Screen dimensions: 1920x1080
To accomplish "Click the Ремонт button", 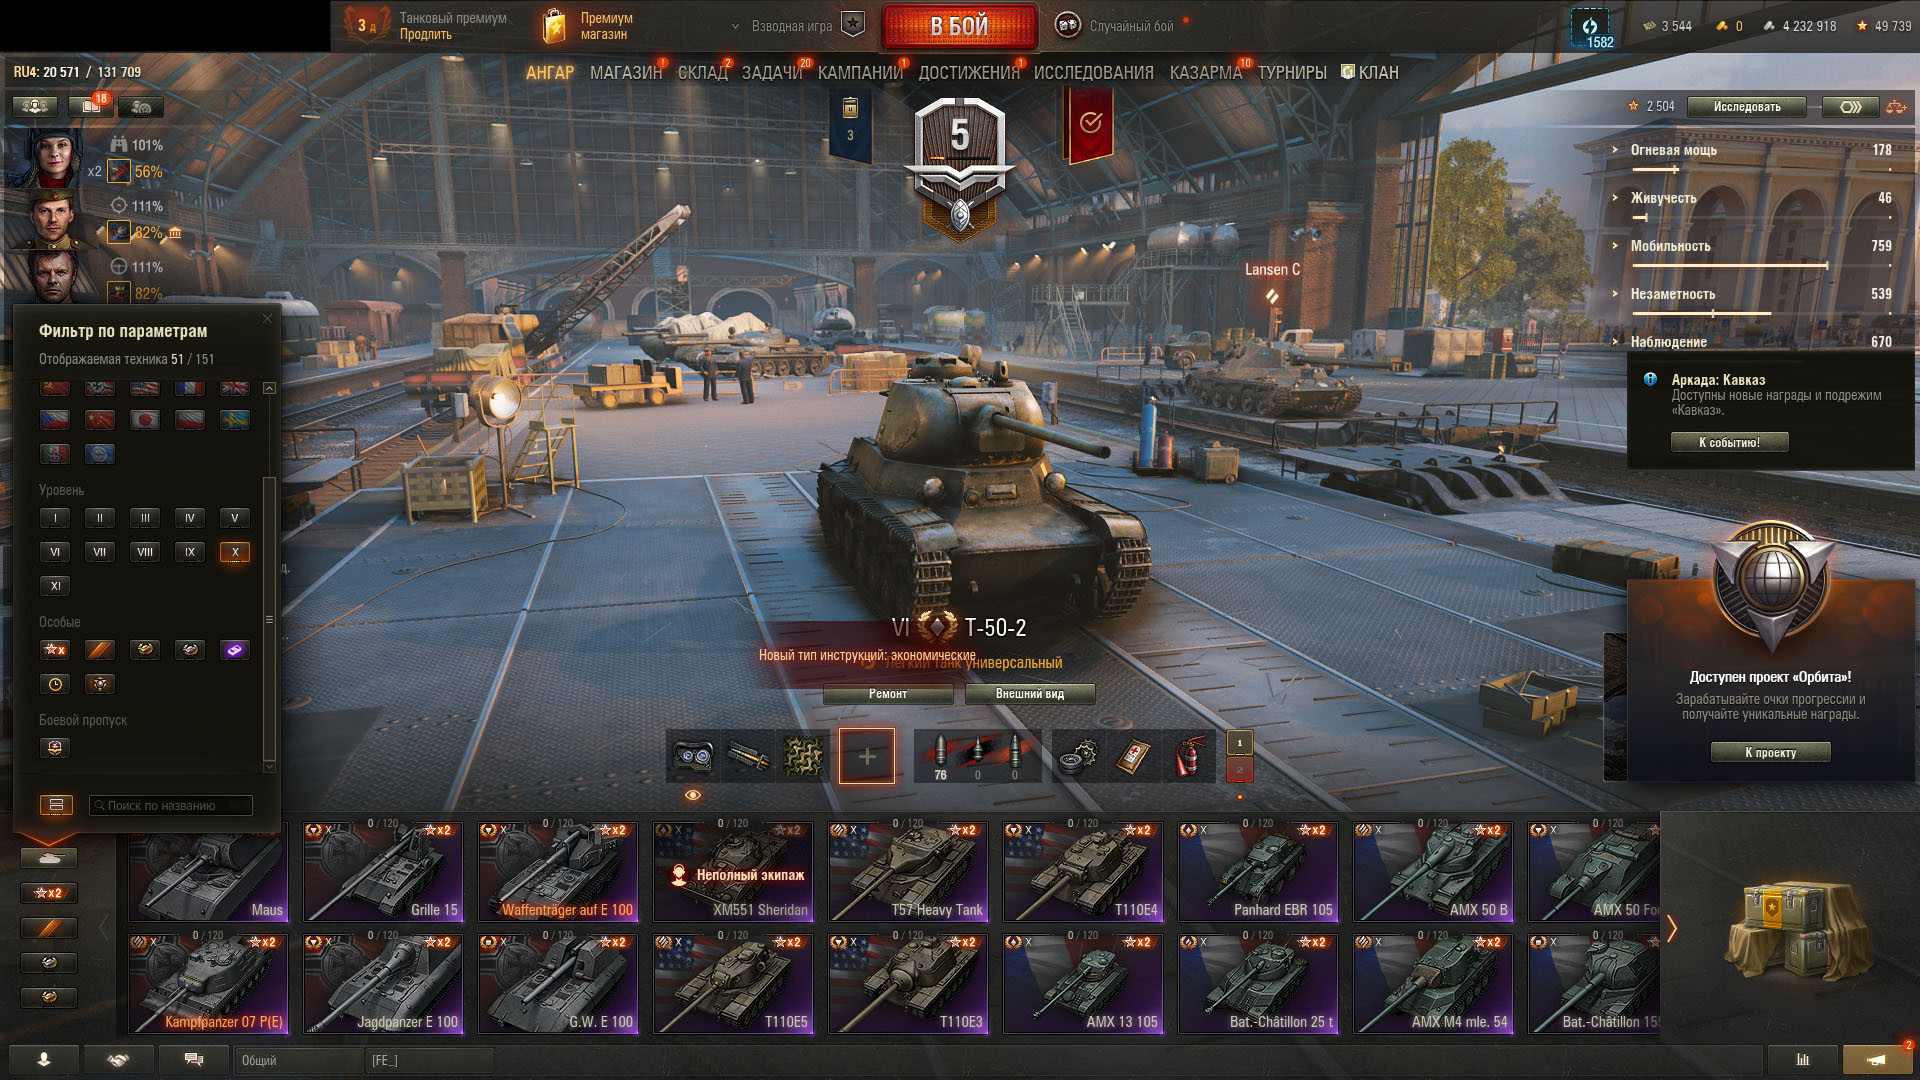I will pyautogui.click(x=888, y=694).
